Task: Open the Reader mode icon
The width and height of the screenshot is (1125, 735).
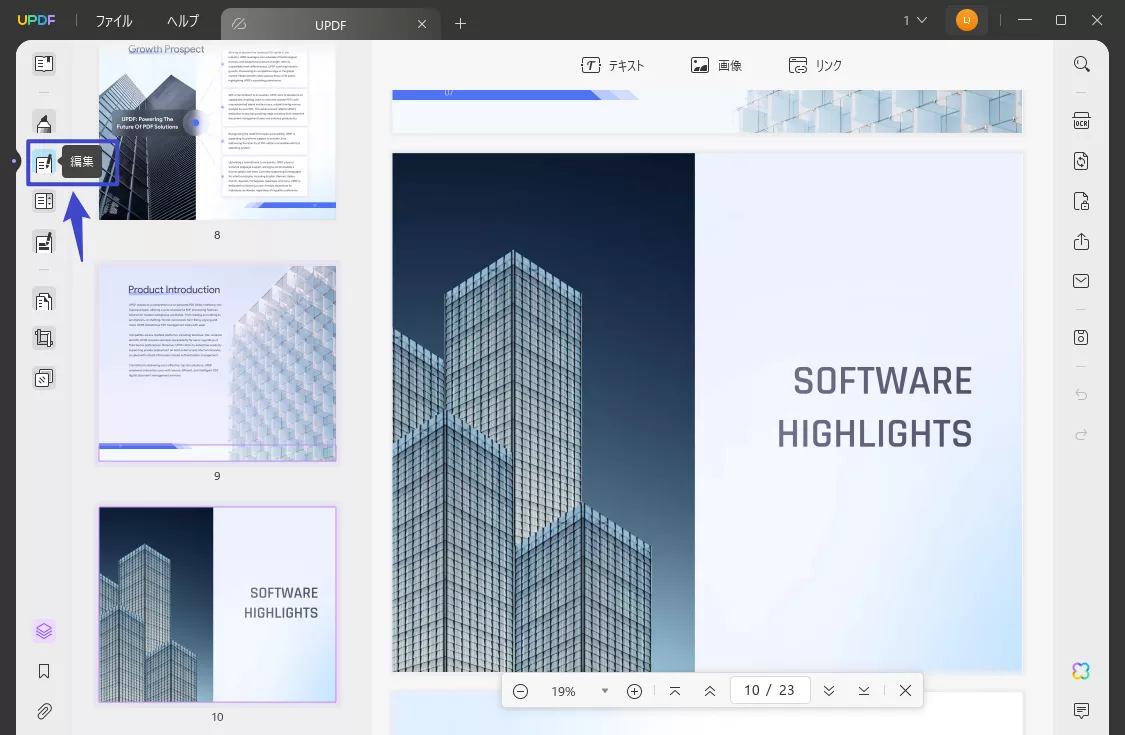Action: [44, 64]
